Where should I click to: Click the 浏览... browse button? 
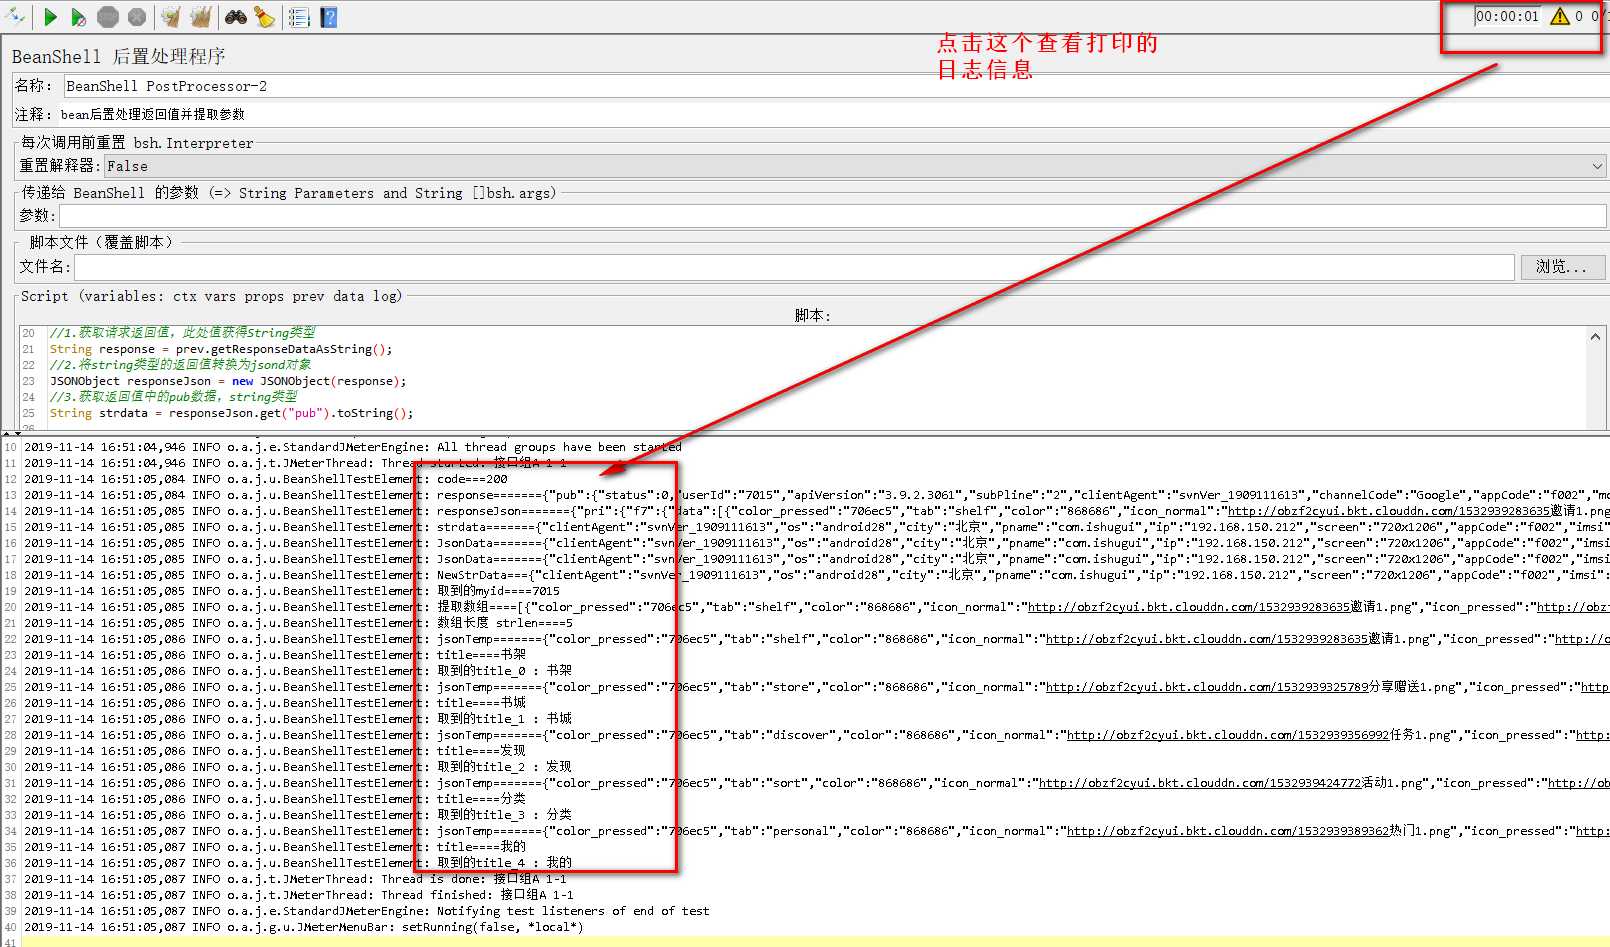[x=1563, y=267]
